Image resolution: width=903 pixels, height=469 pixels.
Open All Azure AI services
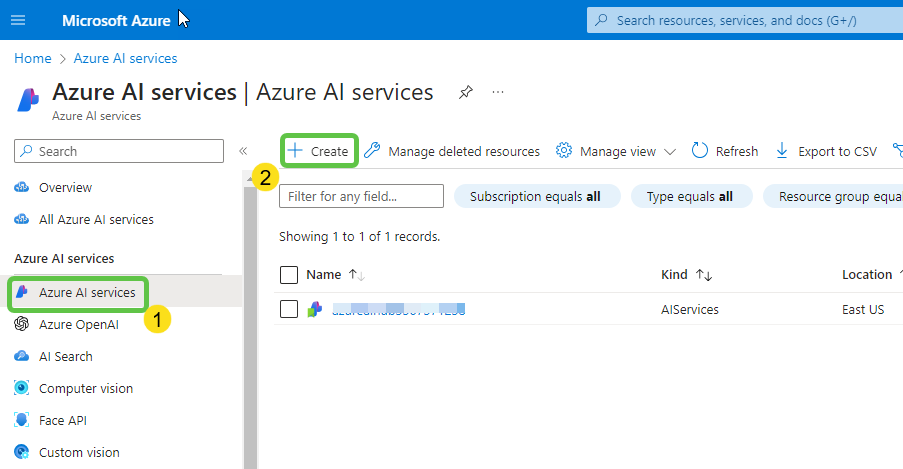pos(96,219)
